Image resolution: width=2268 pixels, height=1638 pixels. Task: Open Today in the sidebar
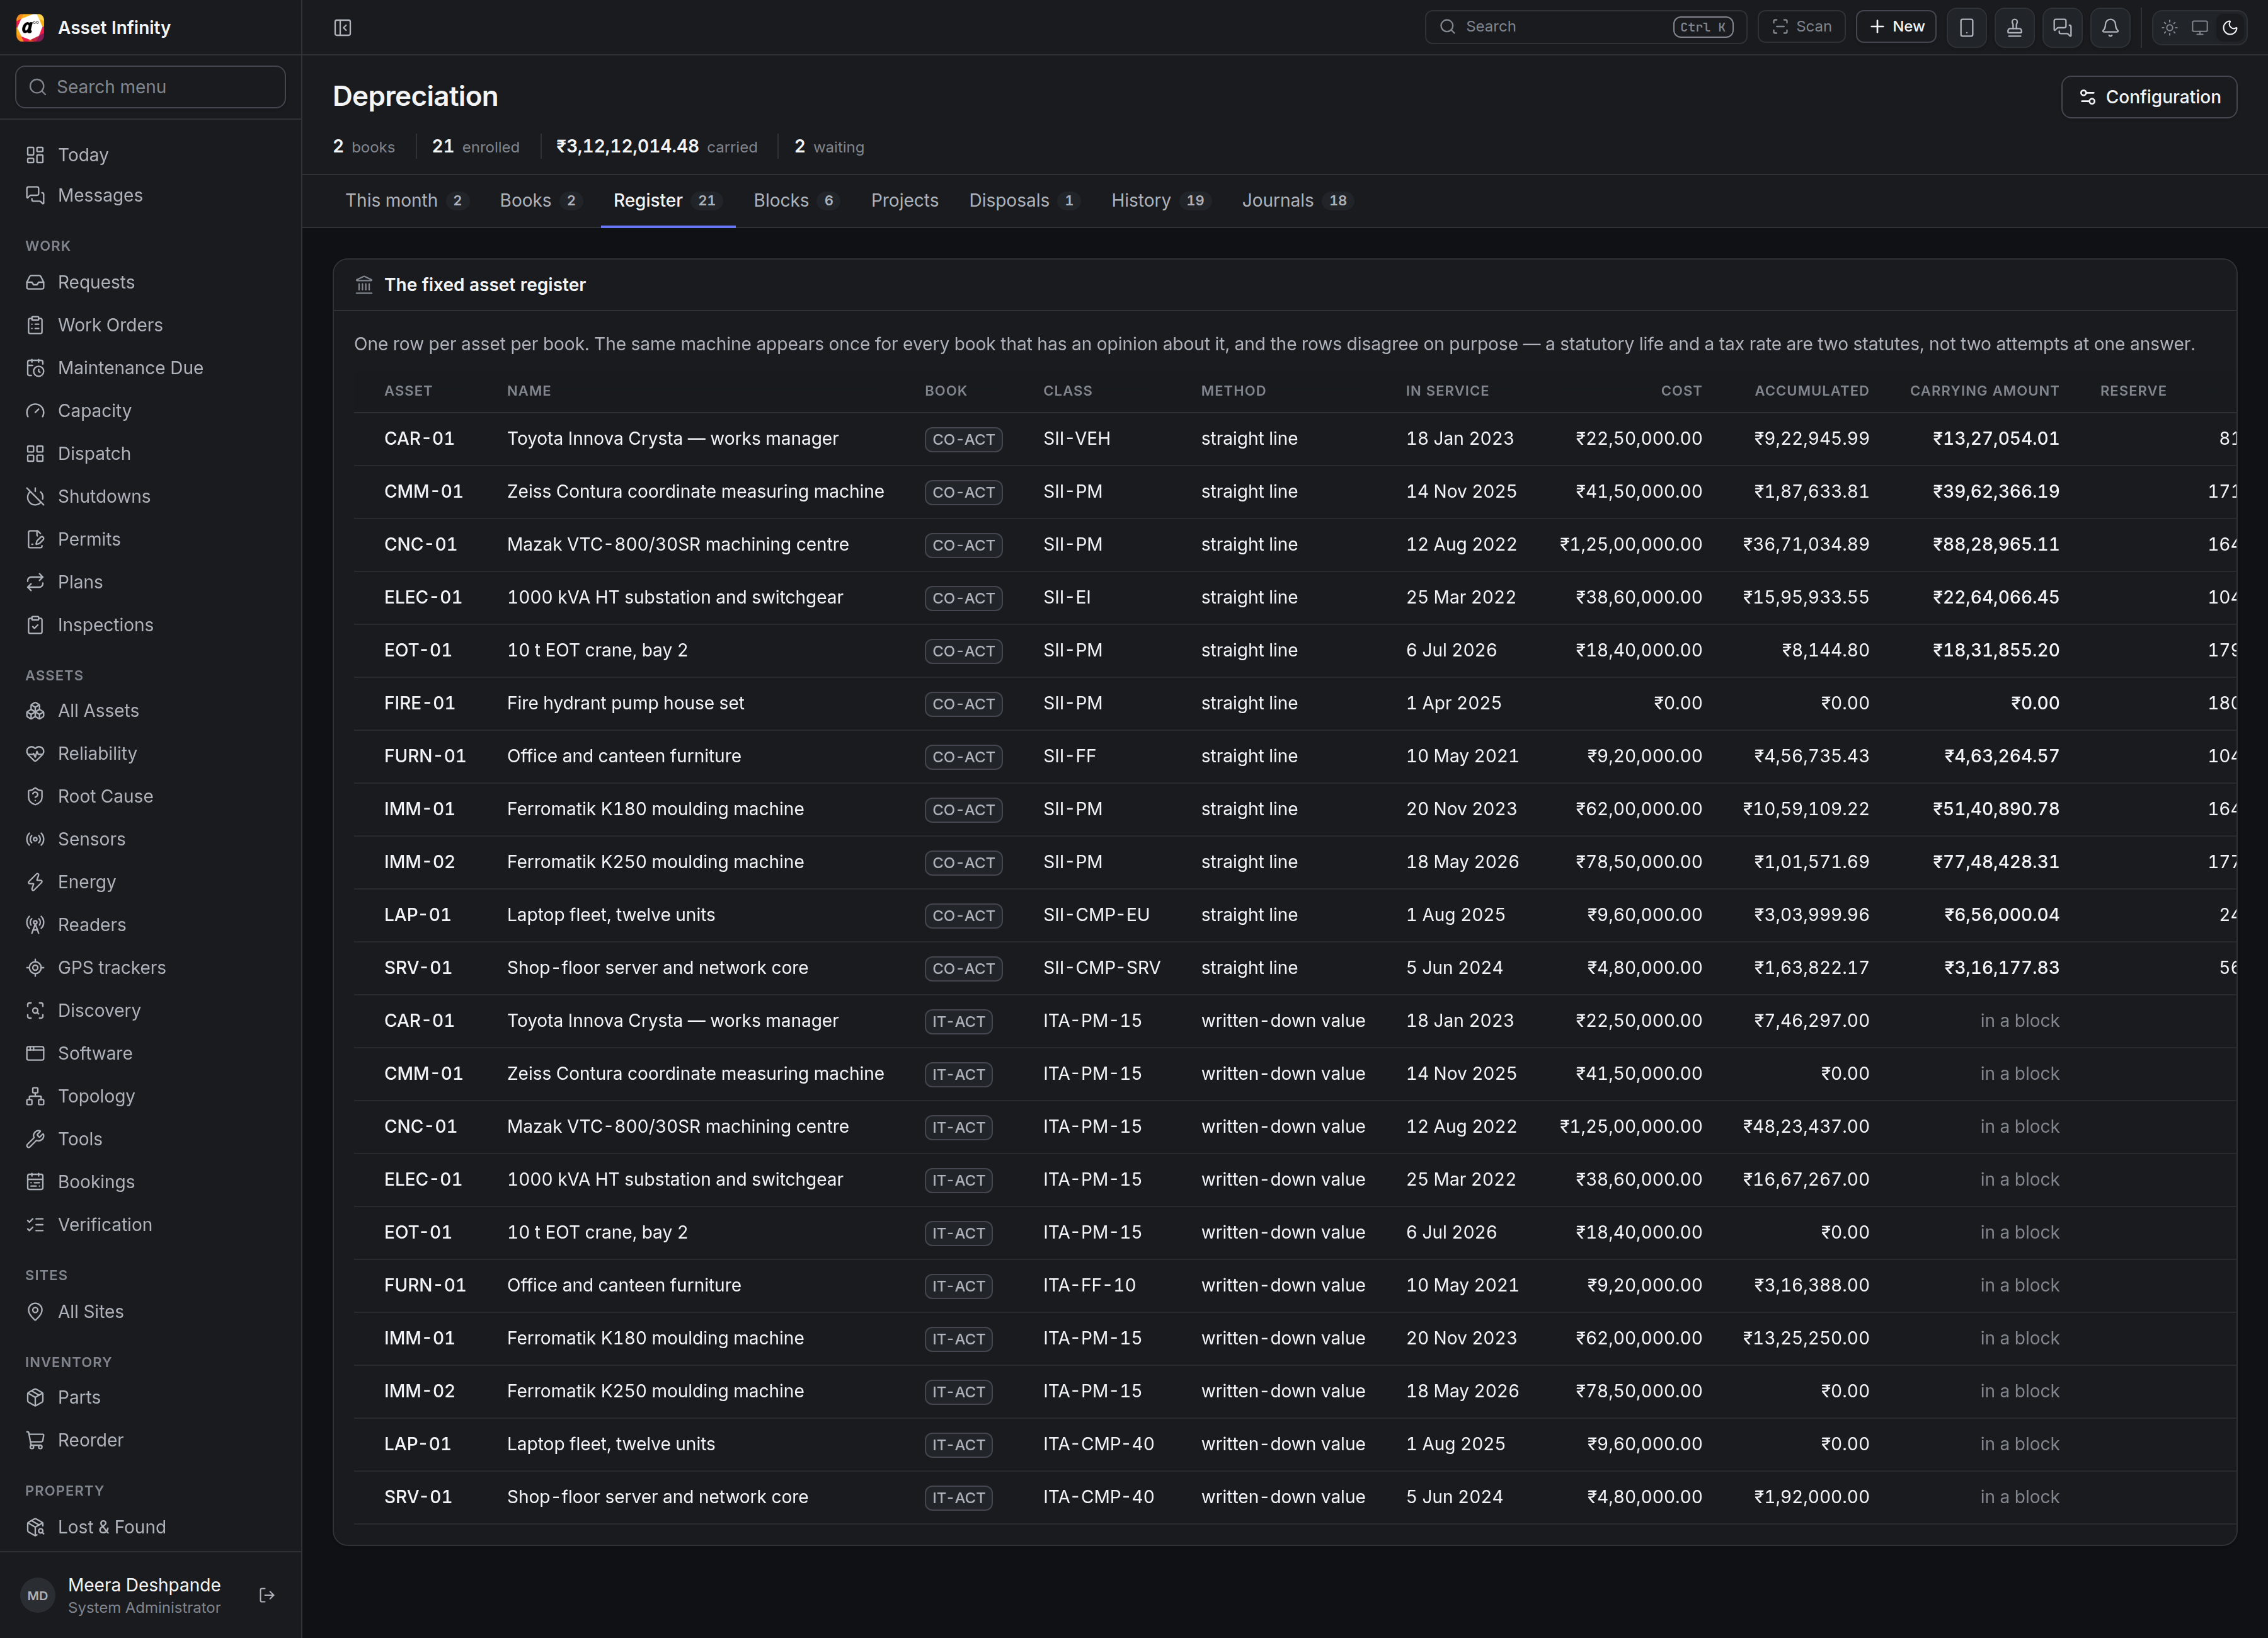[151, 155]
